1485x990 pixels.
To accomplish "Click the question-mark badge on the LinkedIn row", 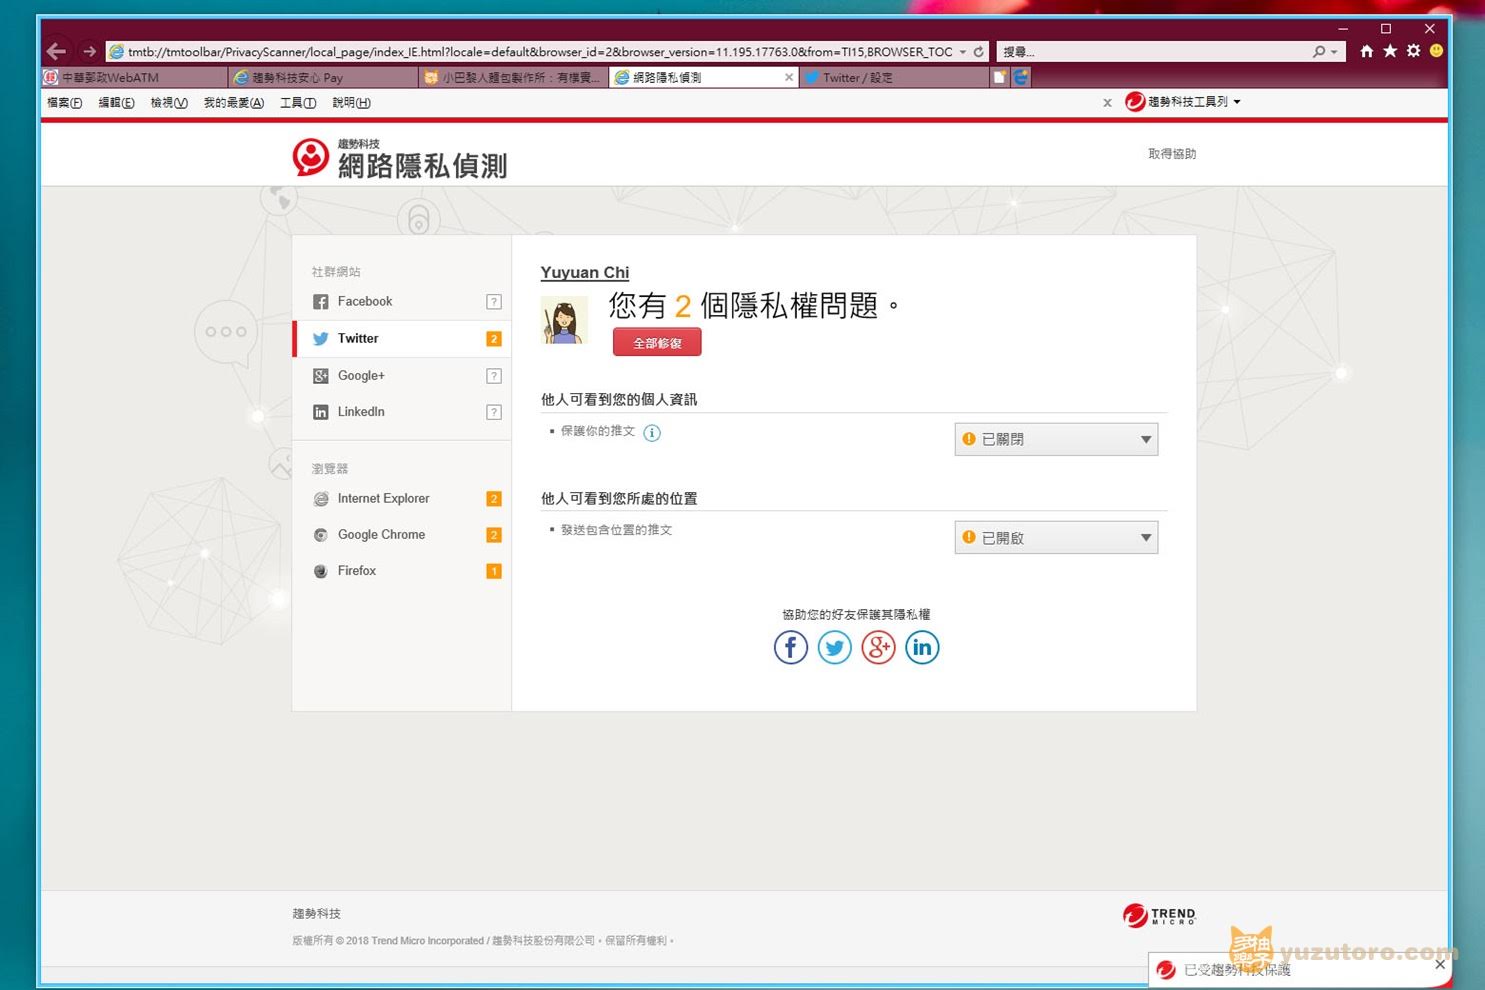I will click(x=494, y=412).
